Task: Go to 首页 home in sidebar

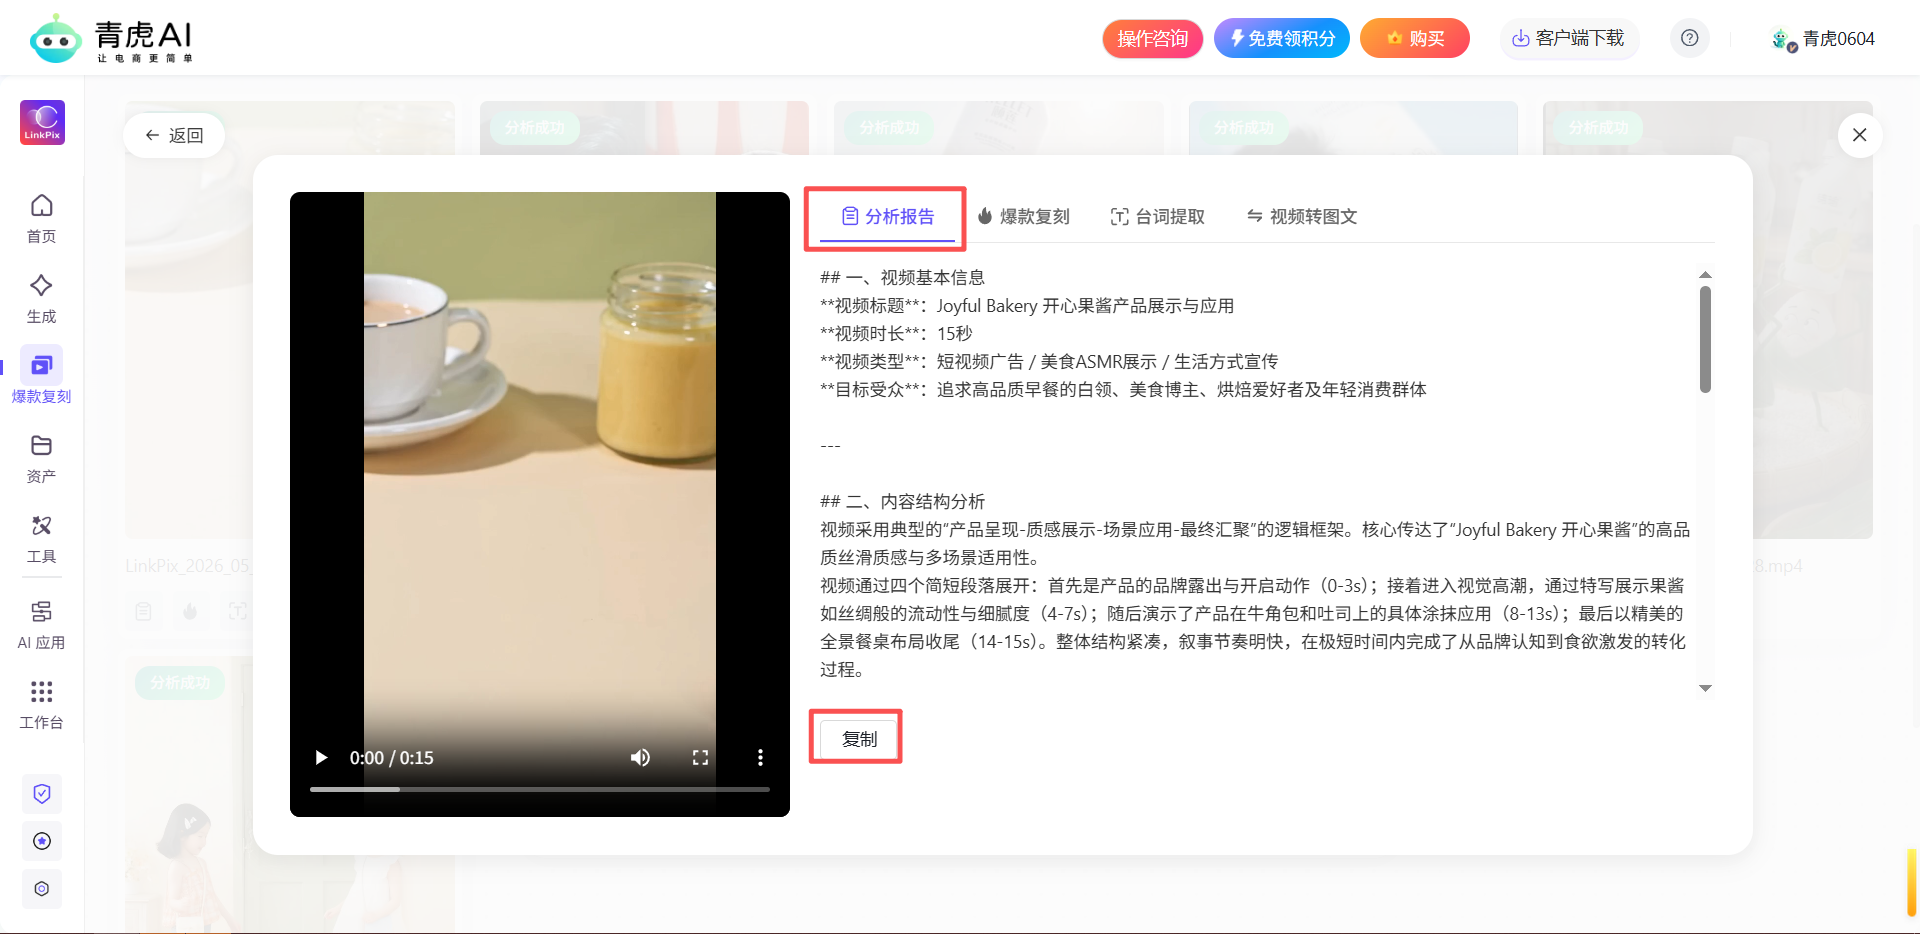Action: pos(41,218)
